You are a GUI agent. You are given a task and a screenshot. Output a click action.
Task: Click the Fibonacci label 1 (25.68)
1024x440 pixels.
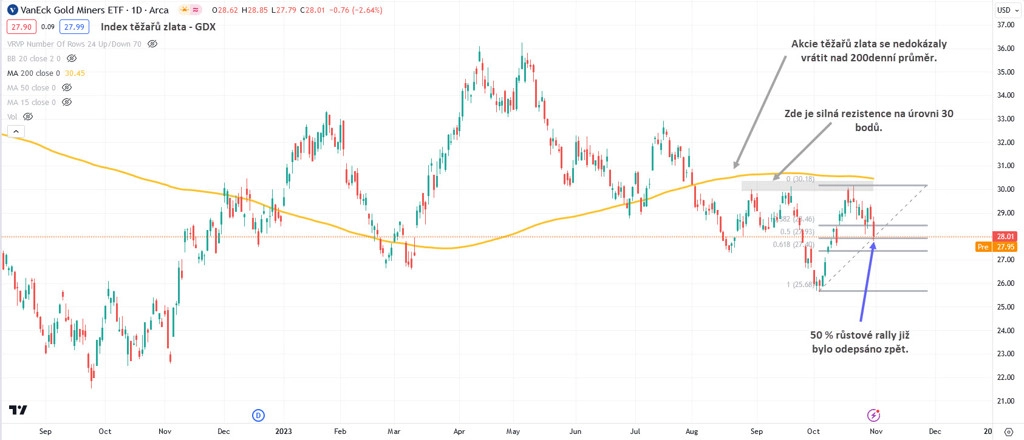800,284
